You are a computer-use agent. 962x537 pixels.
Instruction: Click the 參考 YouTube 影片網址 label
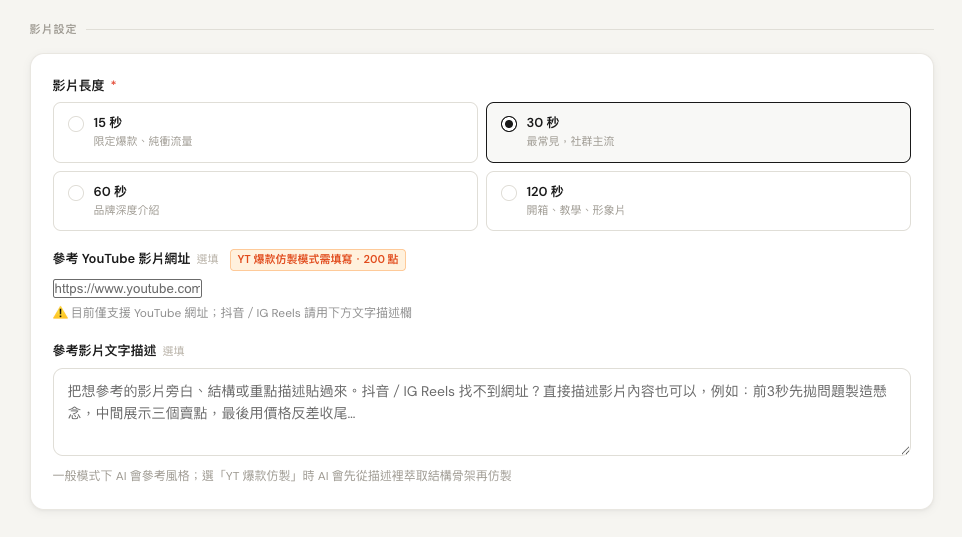point(121,259)
